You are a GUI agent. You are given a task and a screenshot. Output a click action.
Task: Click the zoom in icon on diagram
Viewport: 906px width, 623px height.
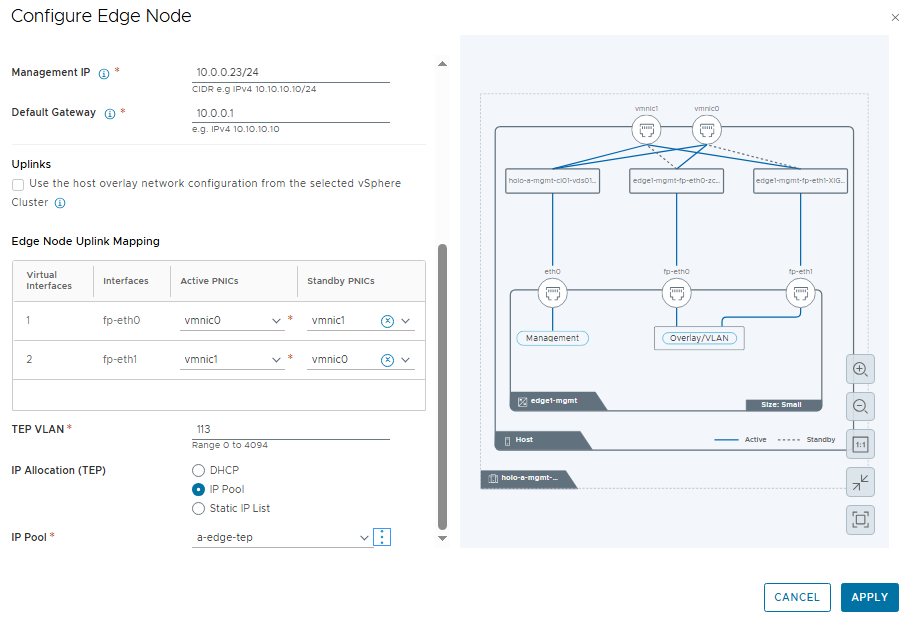click(859, 369)
